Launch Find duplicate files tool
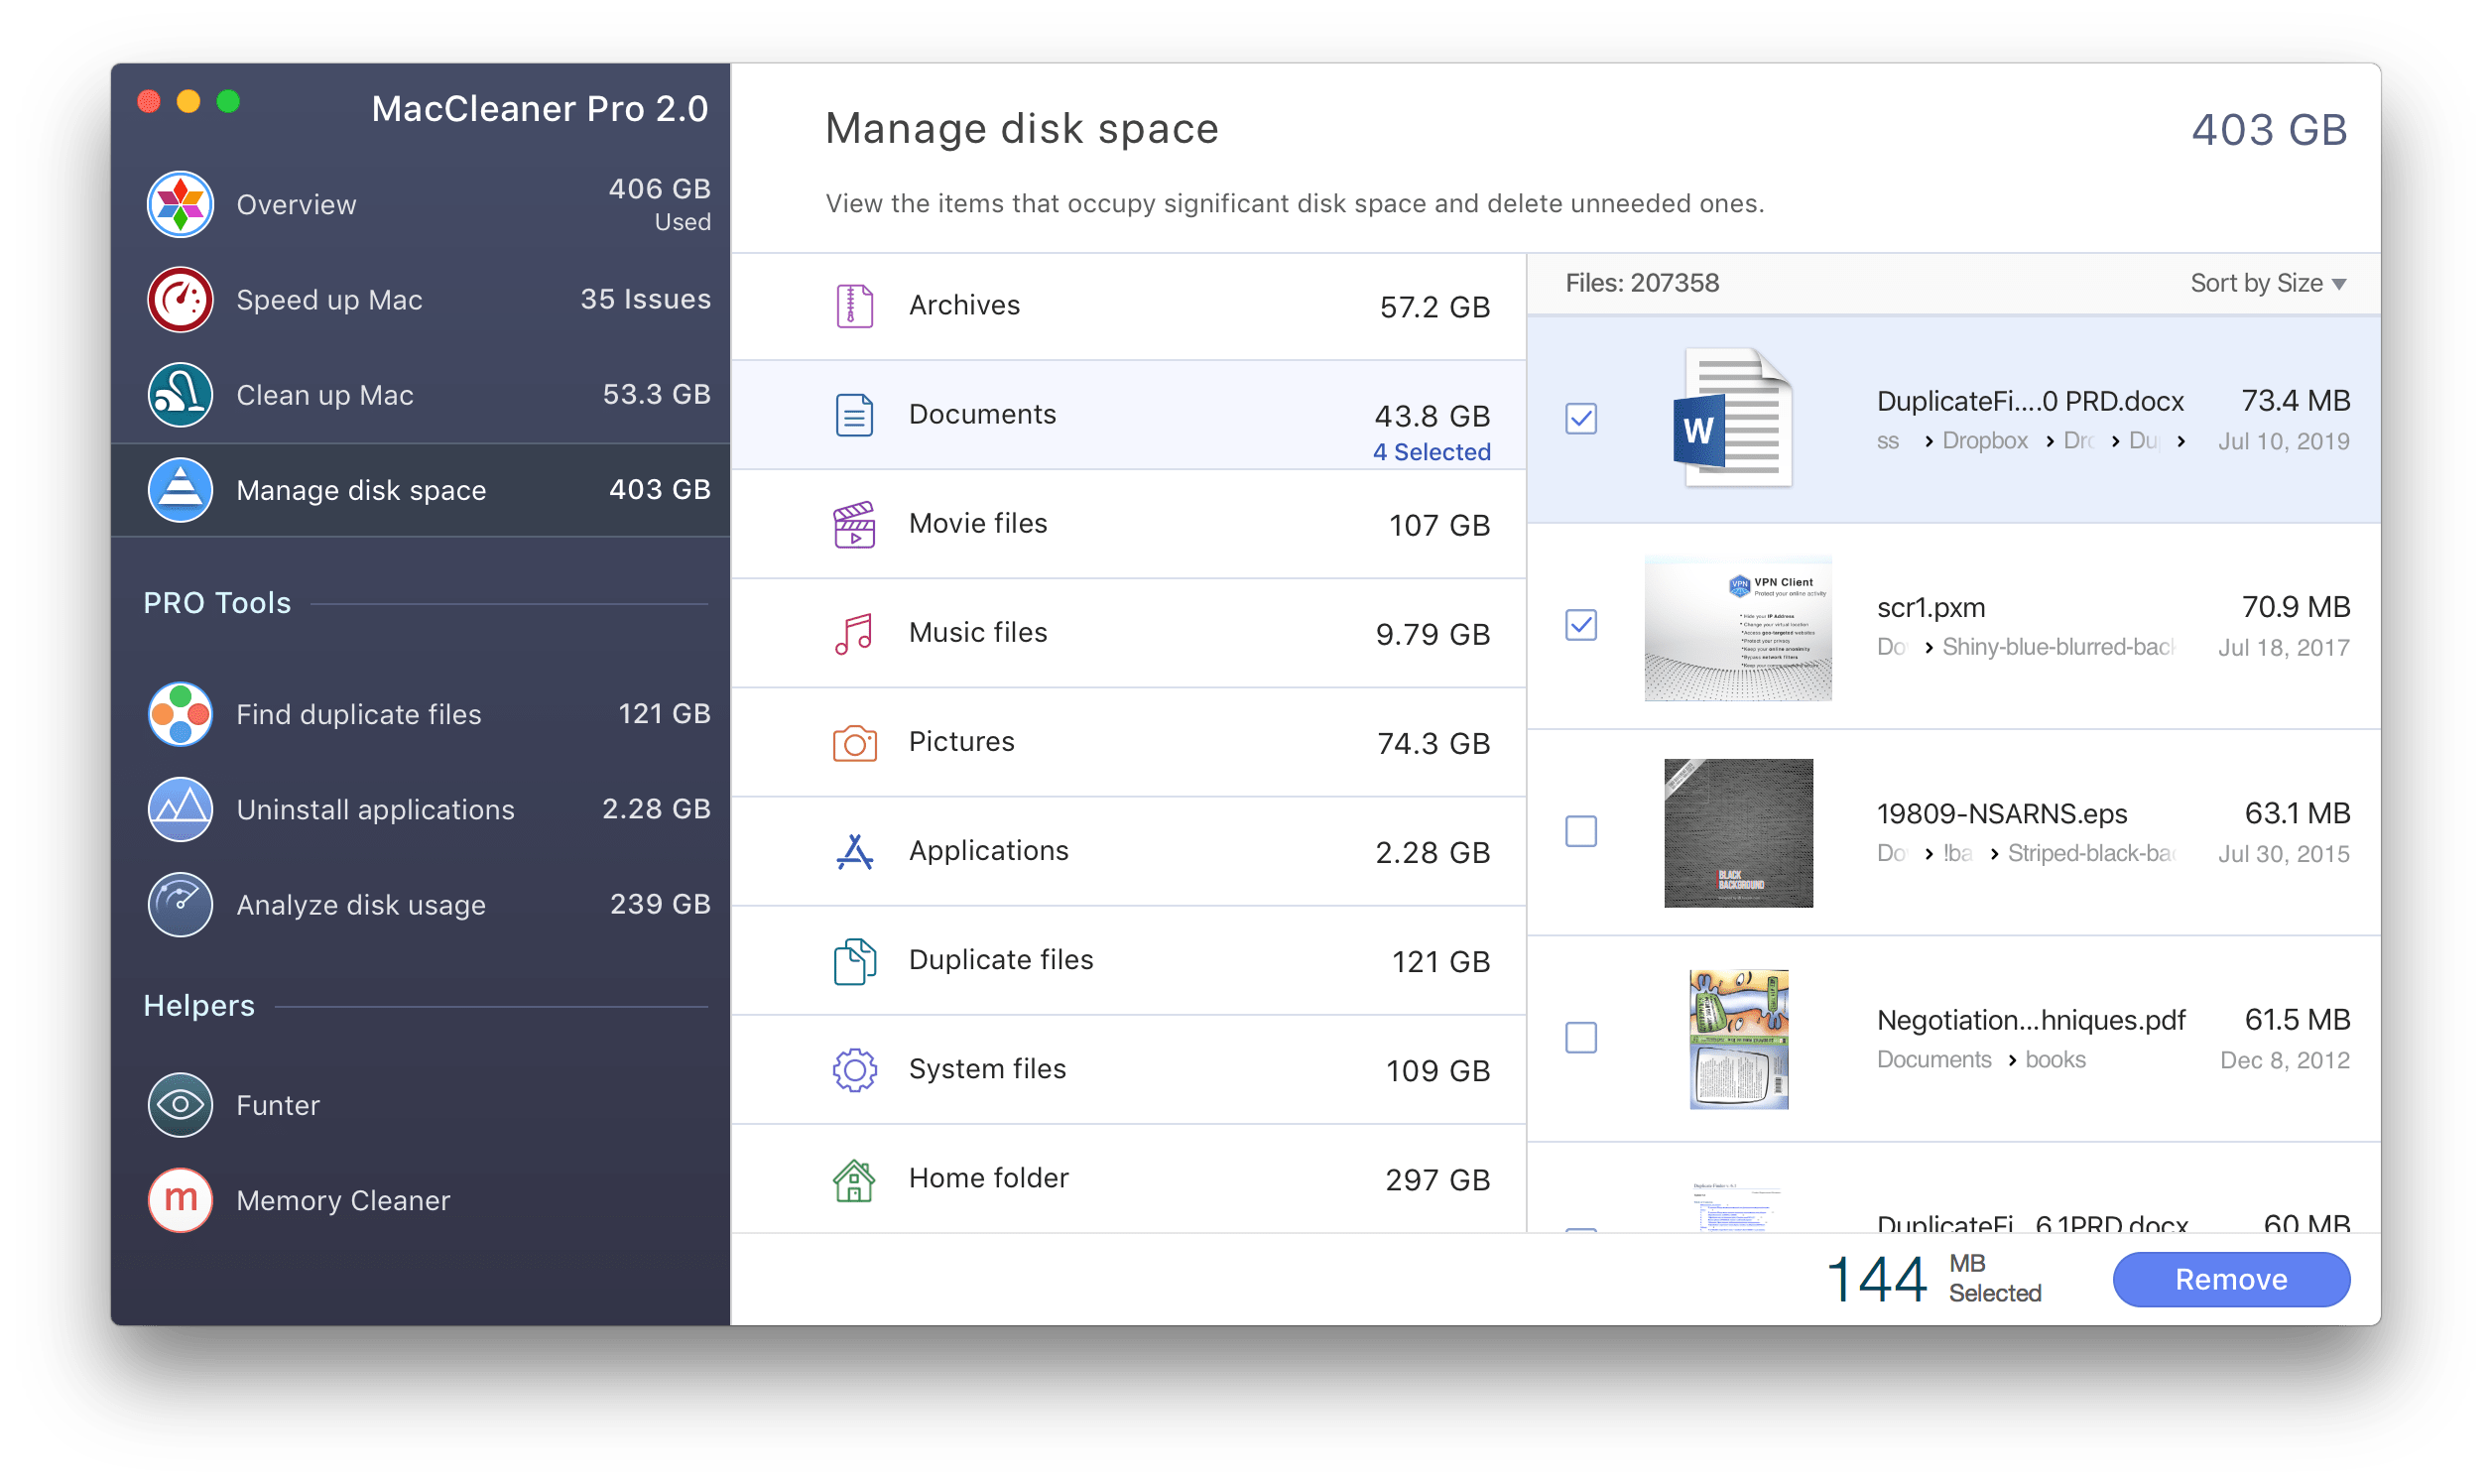Screen dimensions: 2492x1484 [421, 714]
